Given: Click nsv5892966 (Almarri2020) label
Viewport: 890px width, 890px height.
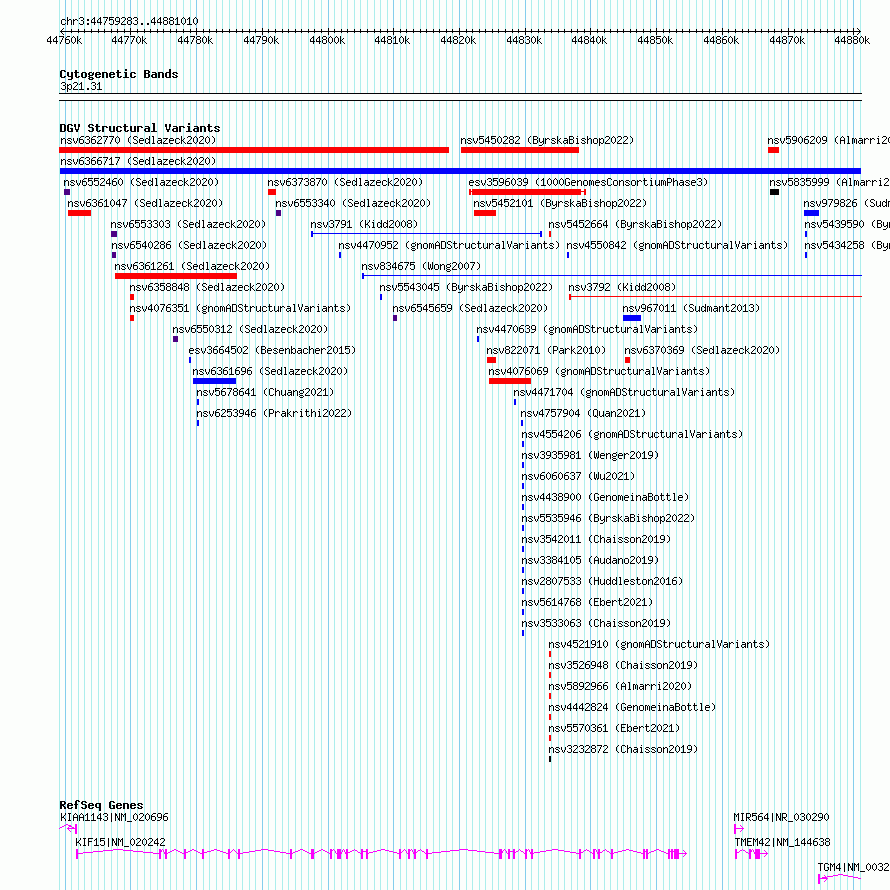Looking at the screenshot, I should 620,686.
